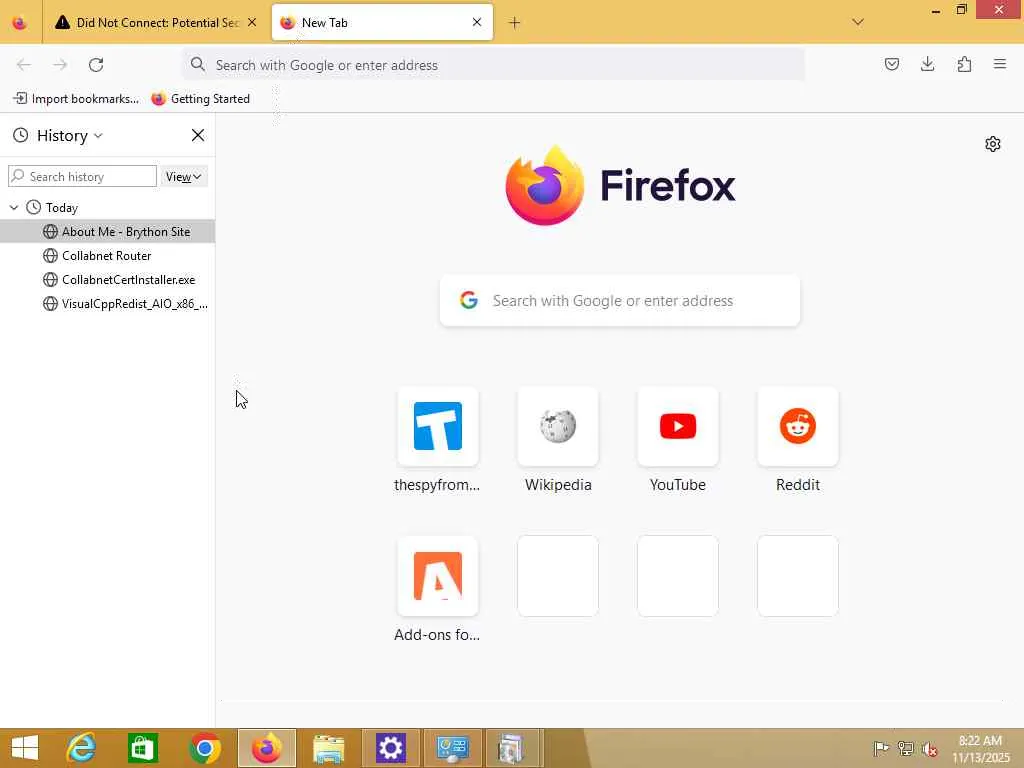Click the Firefox taskbar icon
The height and width of the screenshot is (768, 1024).
click(x=266, y=748)
